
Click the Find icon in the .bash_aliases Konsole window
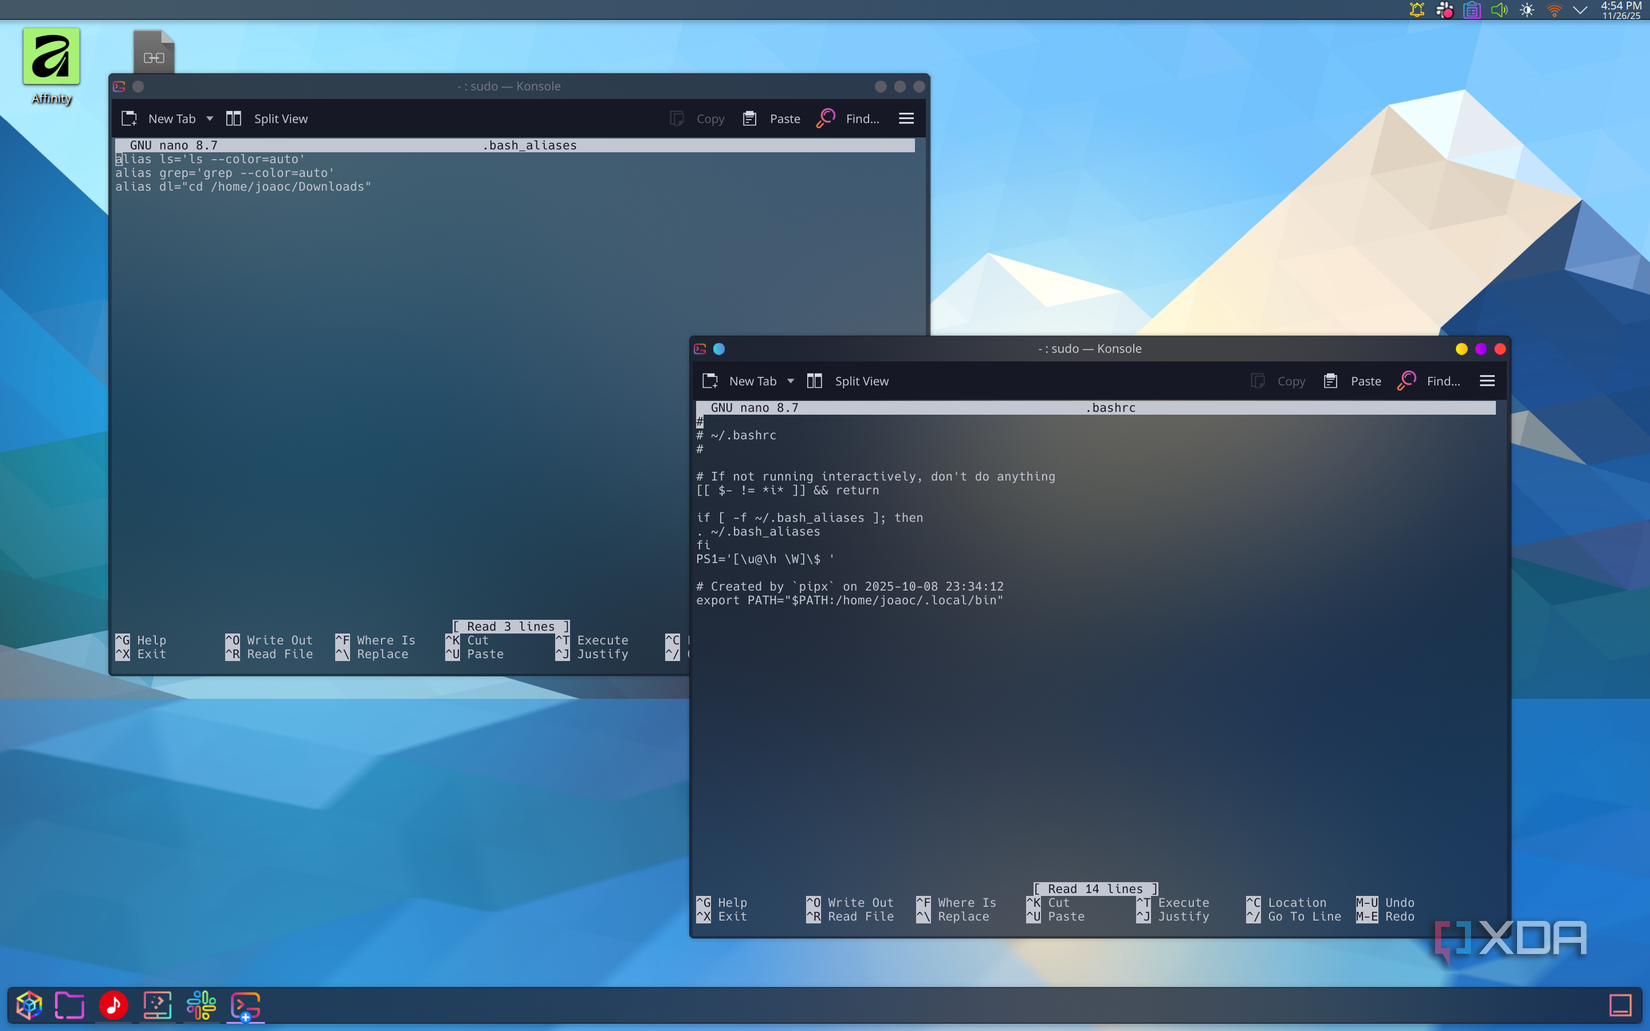[x=826, y=118]
